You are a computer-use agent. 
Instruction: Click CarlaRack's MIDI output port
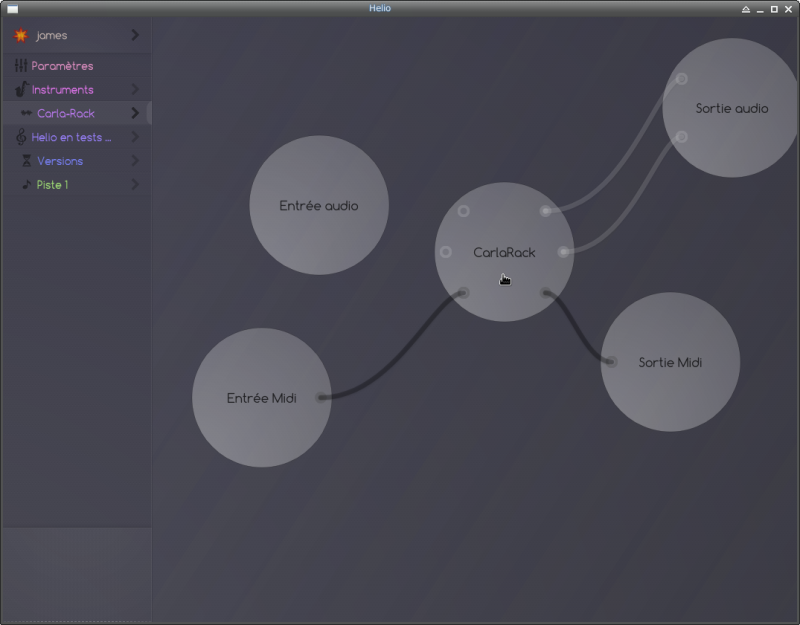(x=545, y=293)
